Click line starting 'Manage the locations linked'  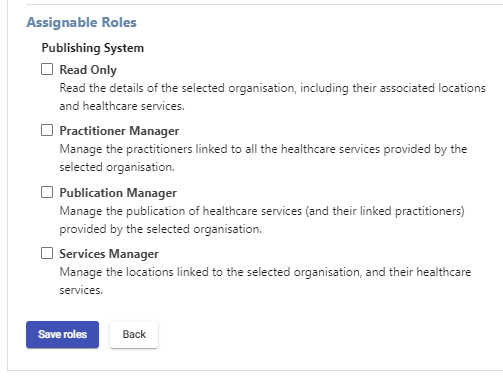(x=265, y=272)
